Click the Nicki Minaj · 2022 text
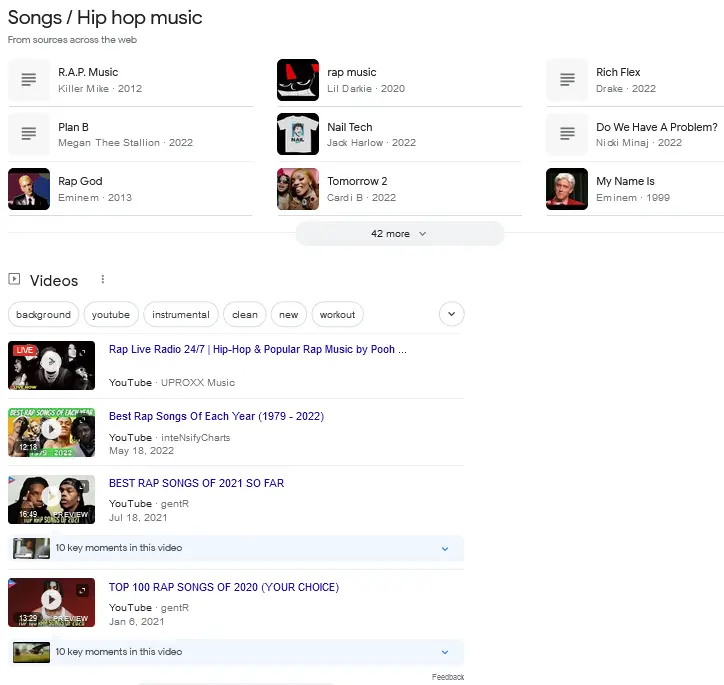 pos(639,143)
